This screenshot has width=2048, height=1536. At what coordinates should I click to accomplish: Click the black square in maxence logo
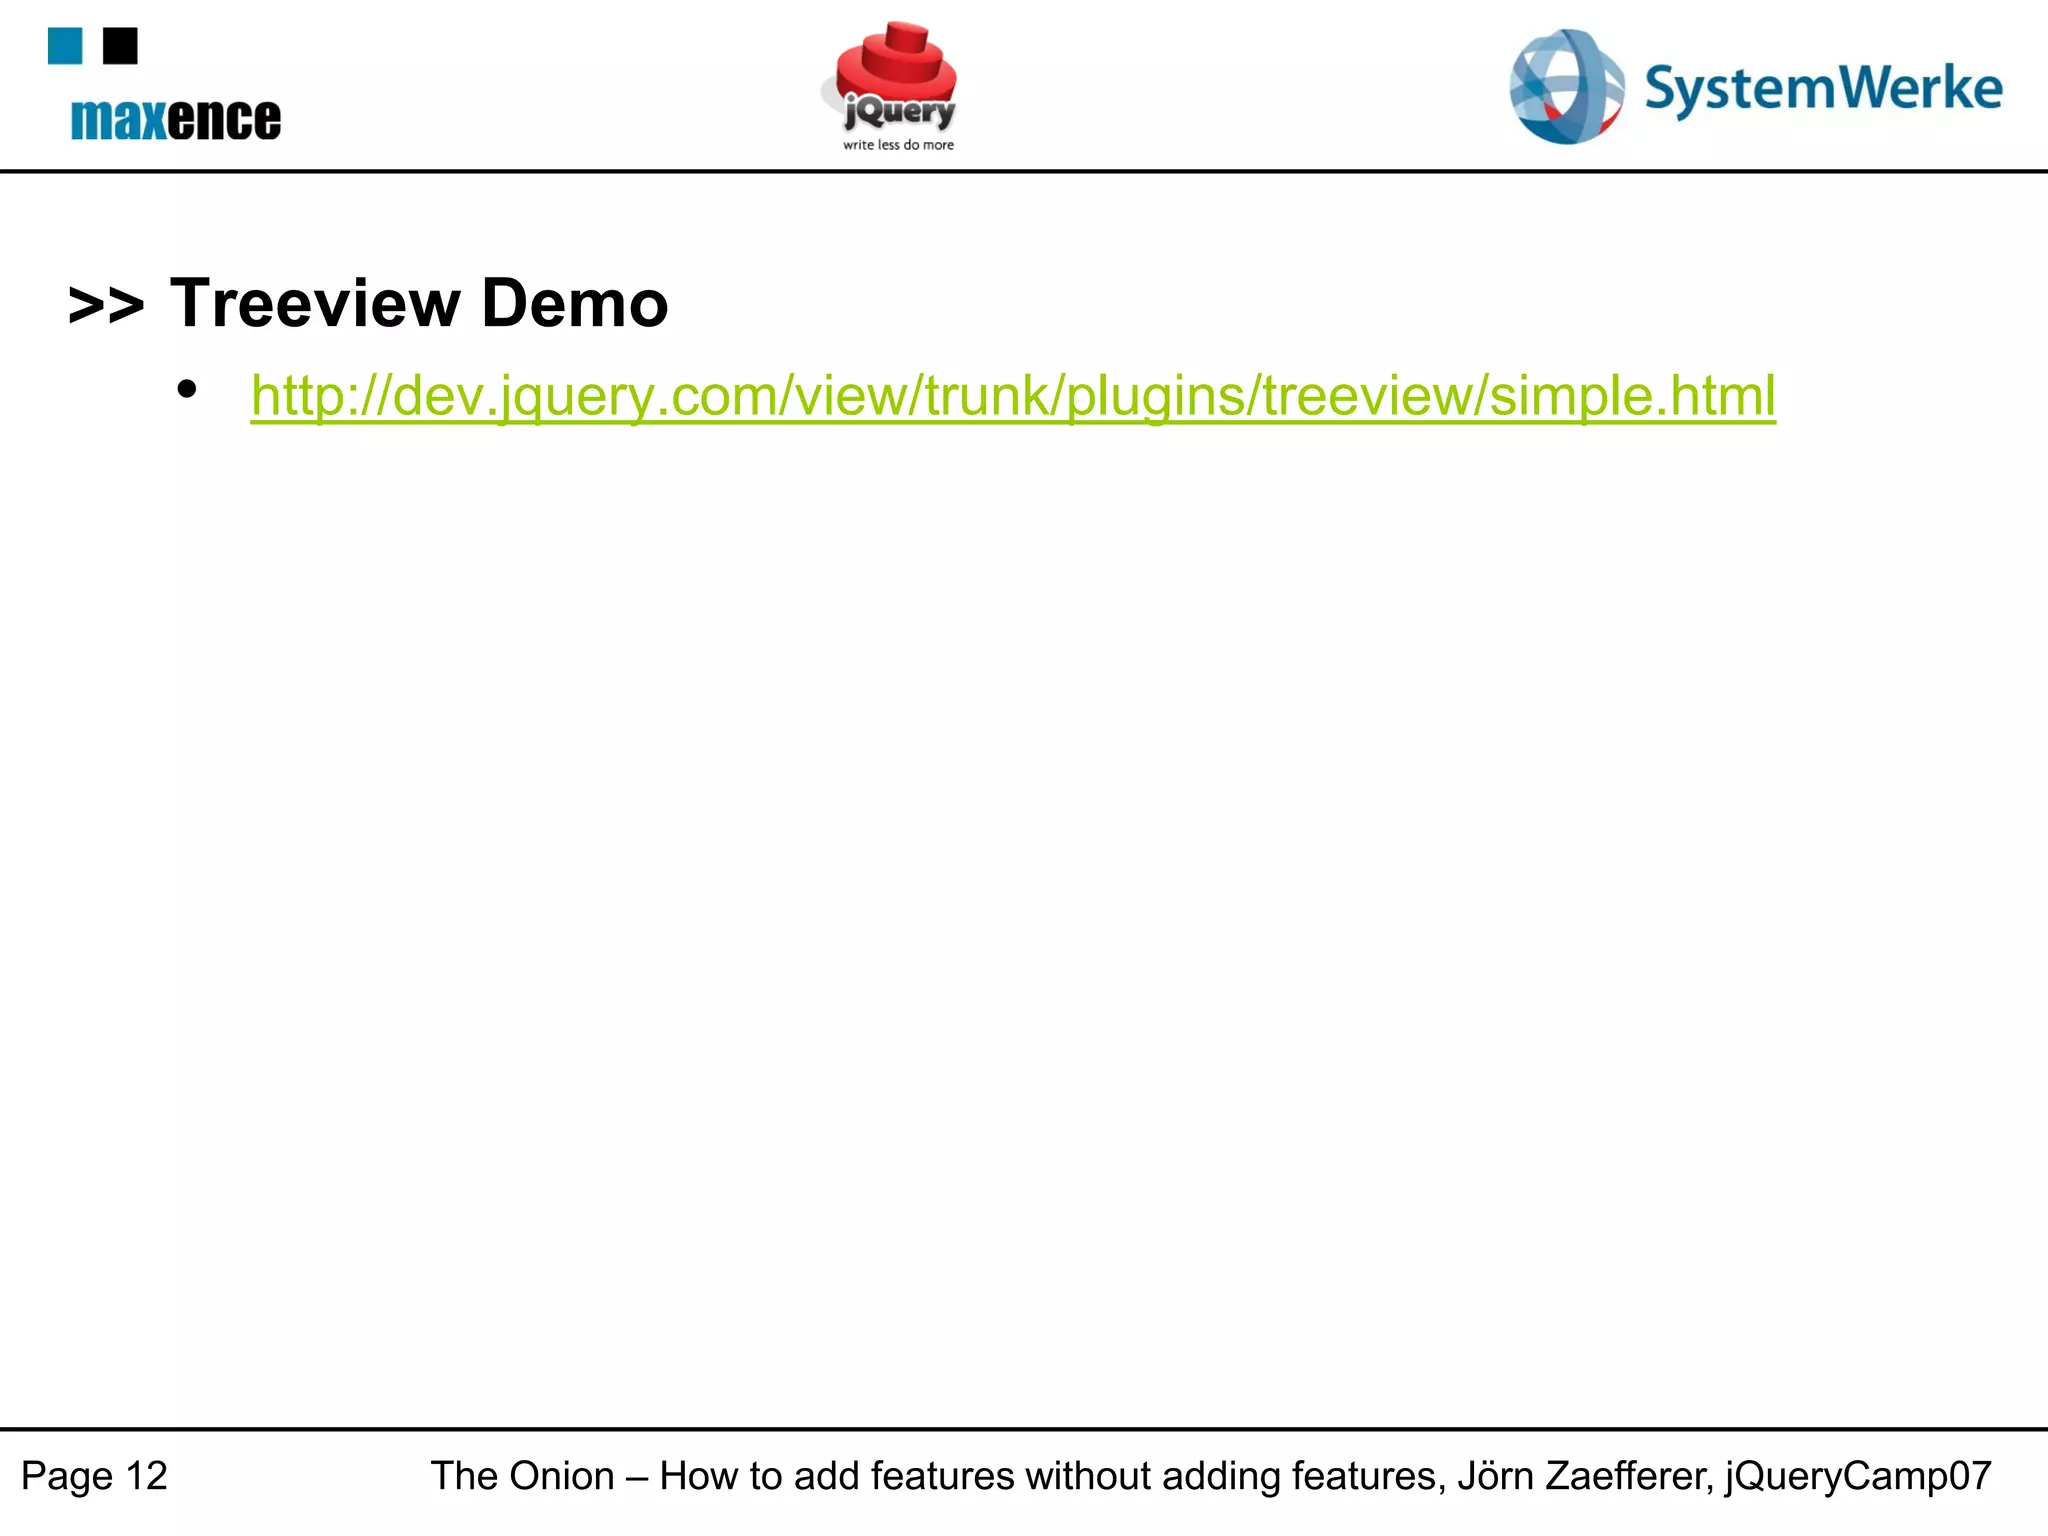pos(120,46)
